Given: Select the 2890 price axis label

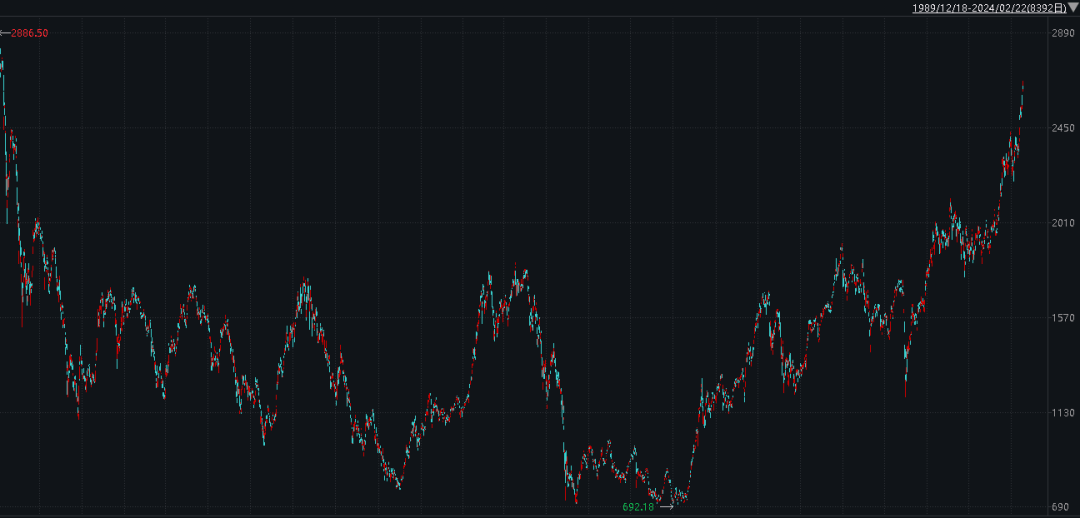Looking at the screenshot, I should click(1061, 34).
